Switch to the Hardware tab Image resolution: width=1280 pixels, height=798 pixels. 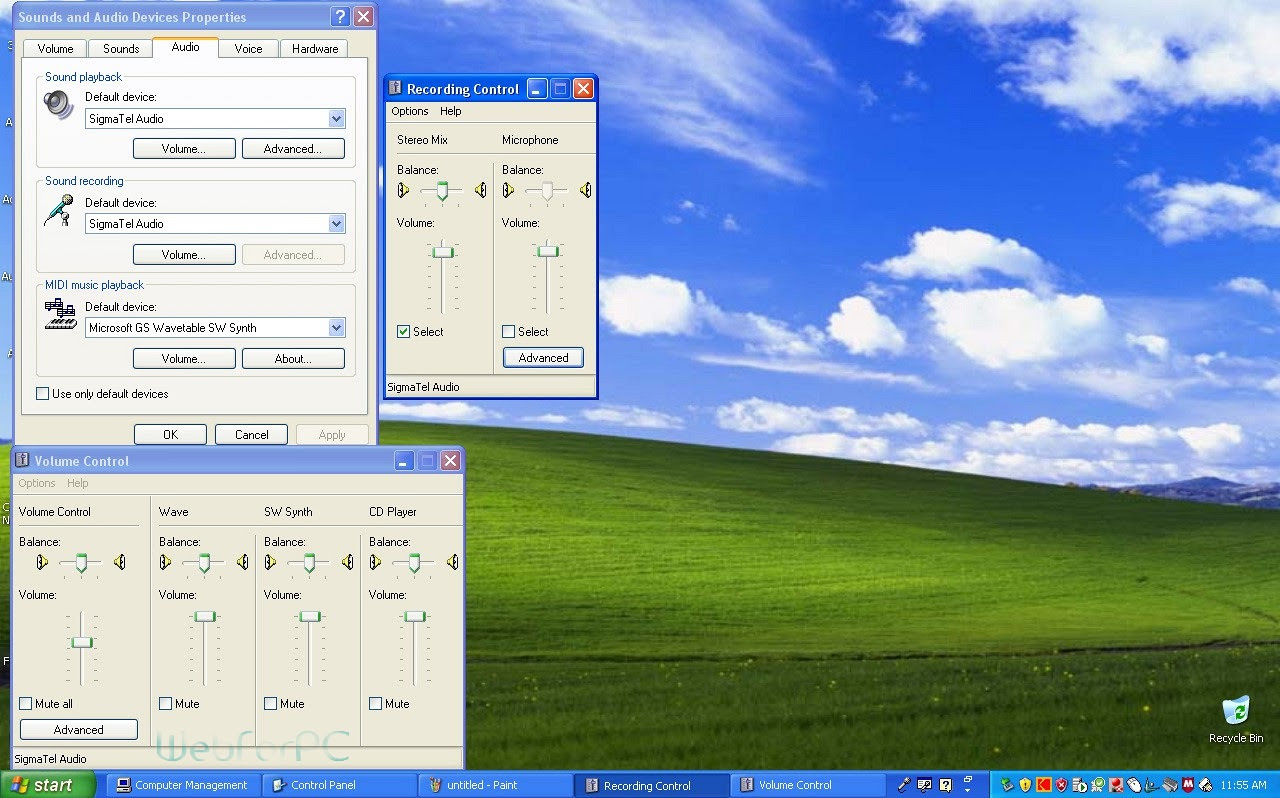(315, 49)
